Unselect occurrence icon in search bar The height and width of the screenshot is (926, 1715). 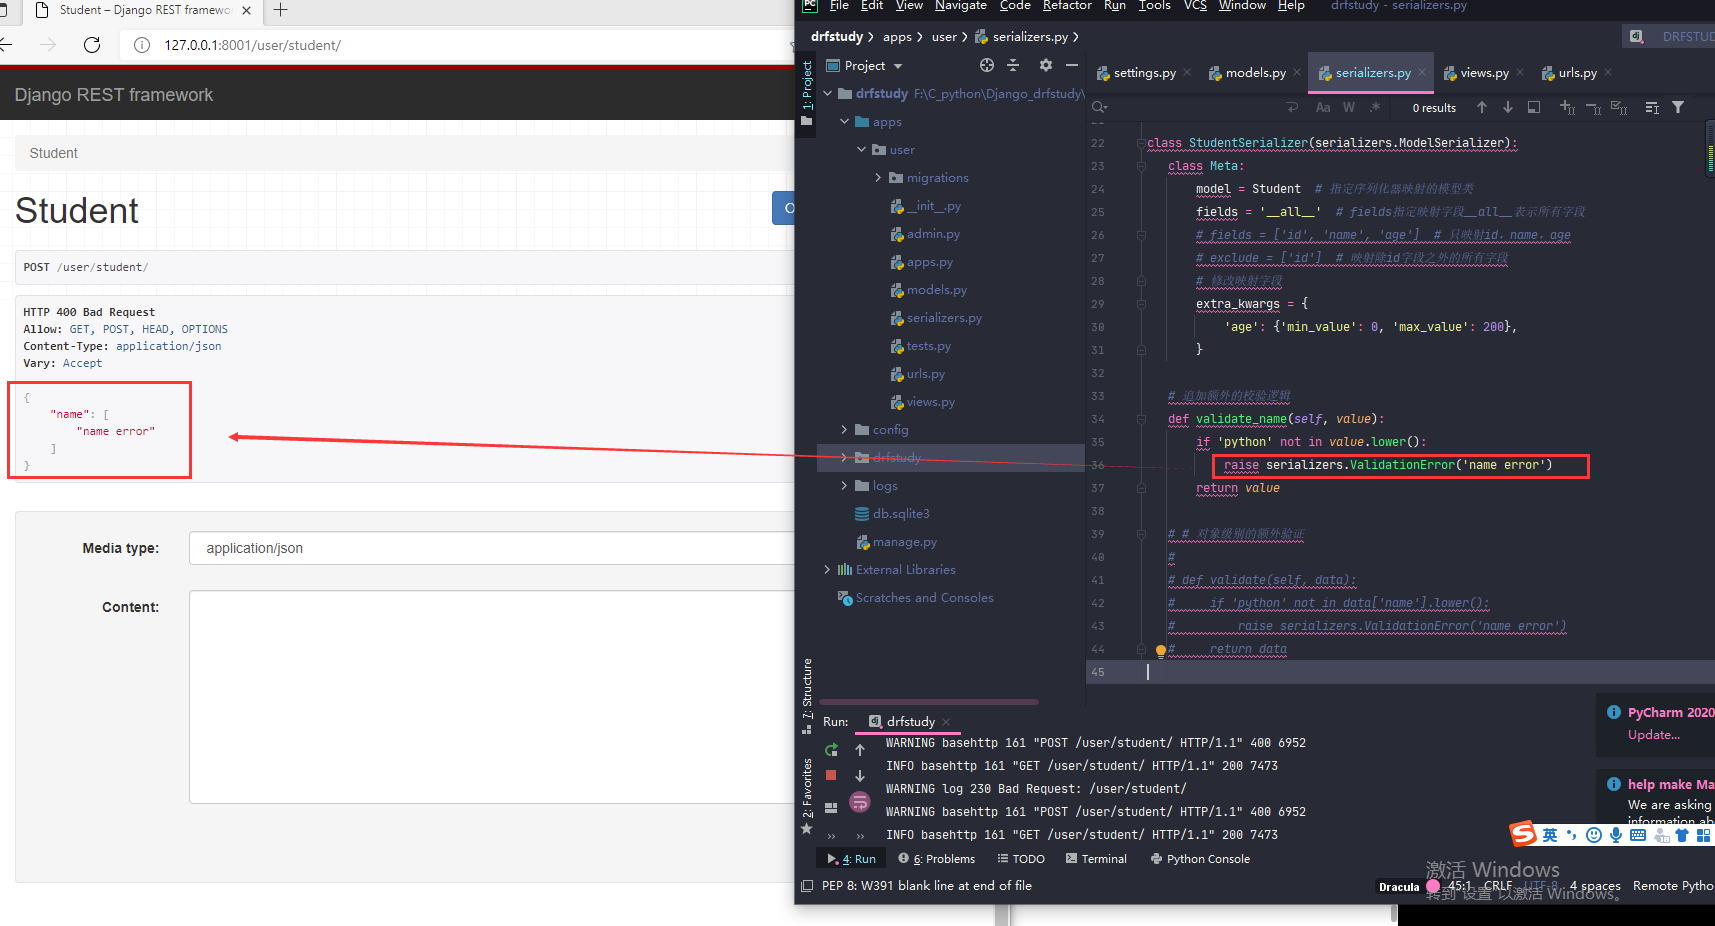tap(1593, 107)
